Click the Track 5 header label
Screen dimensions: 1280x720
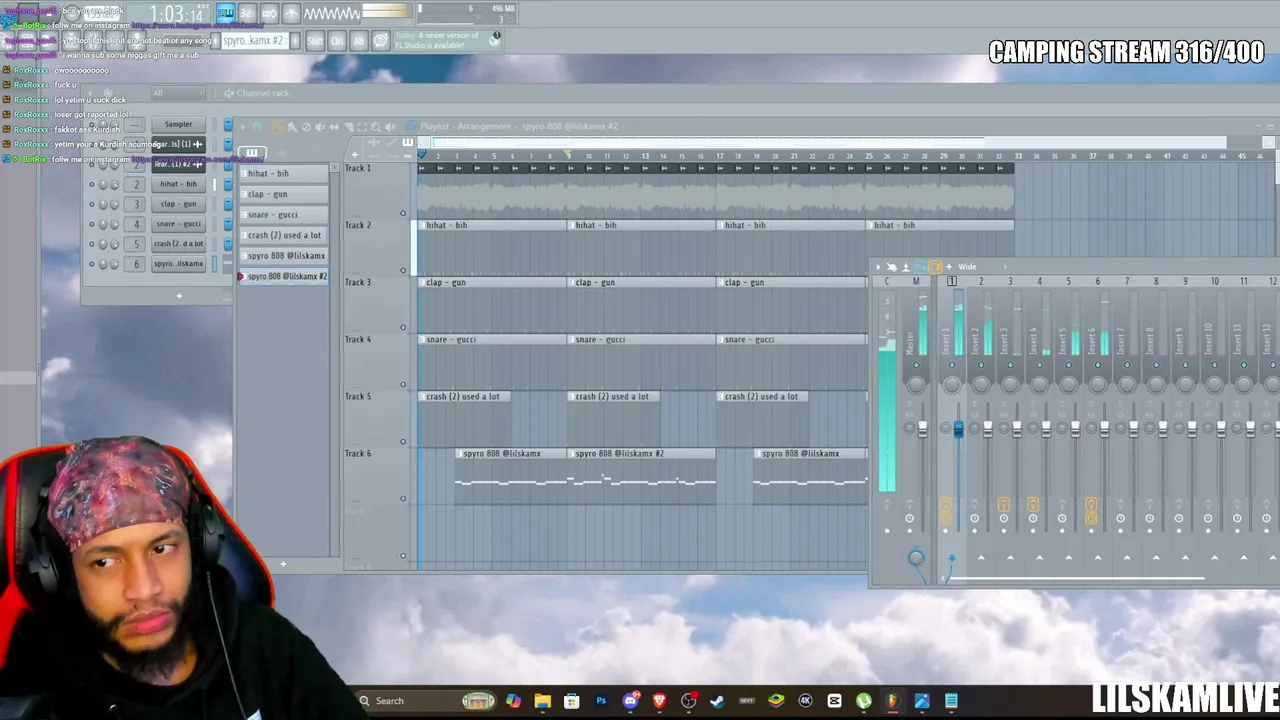[x=358, y=396]
